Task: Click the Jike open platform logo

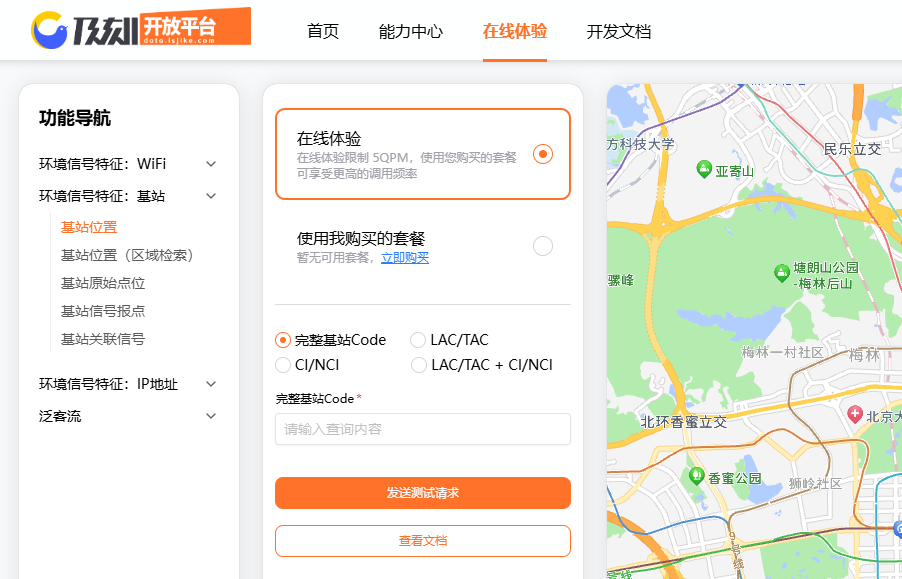Action: click(x=140, y=29)
